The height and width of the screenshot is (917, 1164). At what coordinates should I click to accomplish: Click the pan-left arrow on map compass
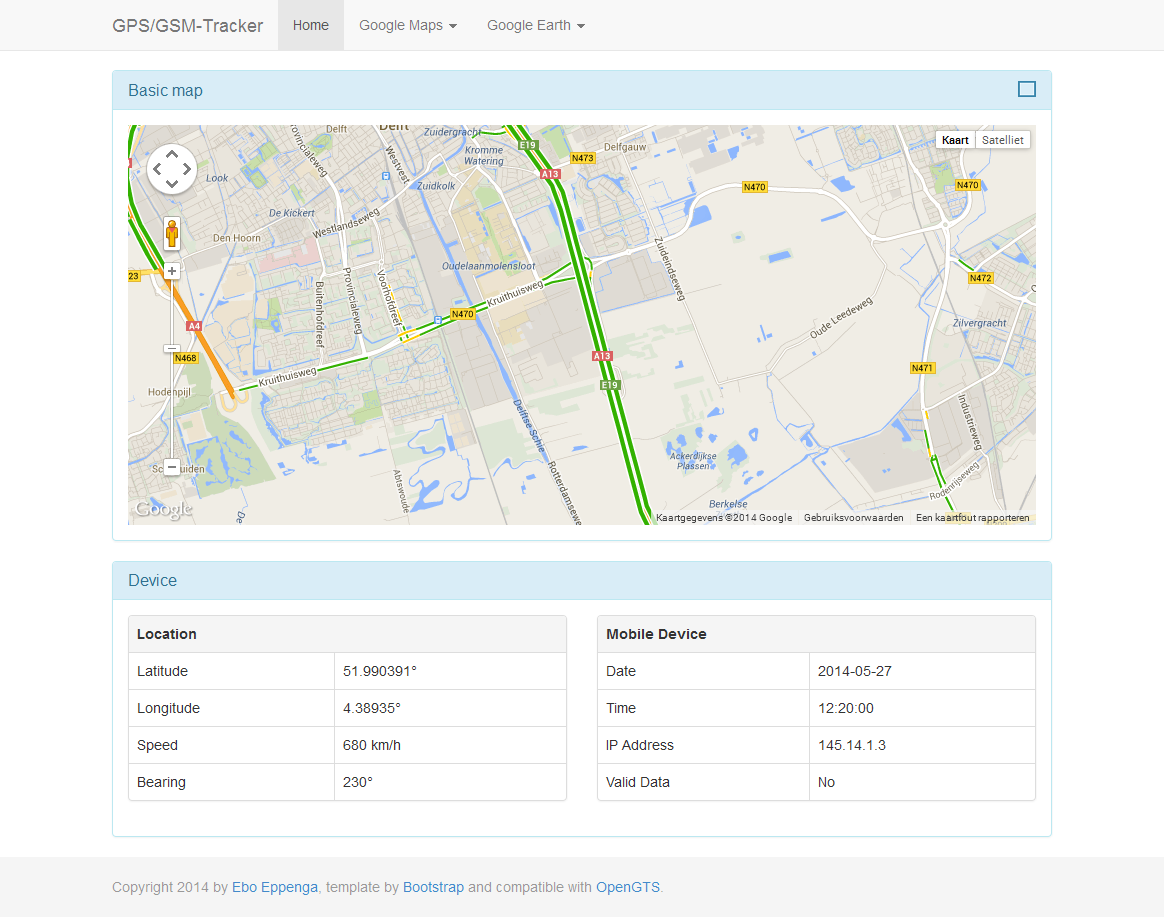click(155, 169)
